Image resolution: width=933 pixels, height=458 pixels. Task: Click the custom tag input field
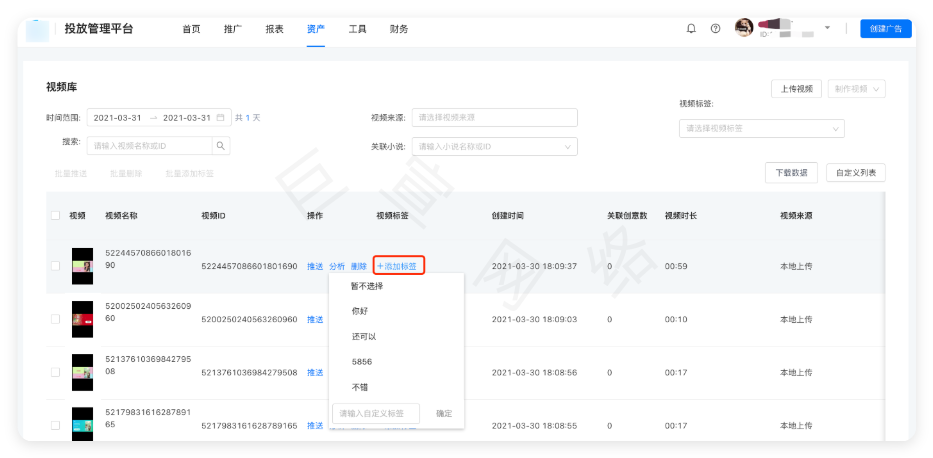pyautogui.click(x=376, y=413)
